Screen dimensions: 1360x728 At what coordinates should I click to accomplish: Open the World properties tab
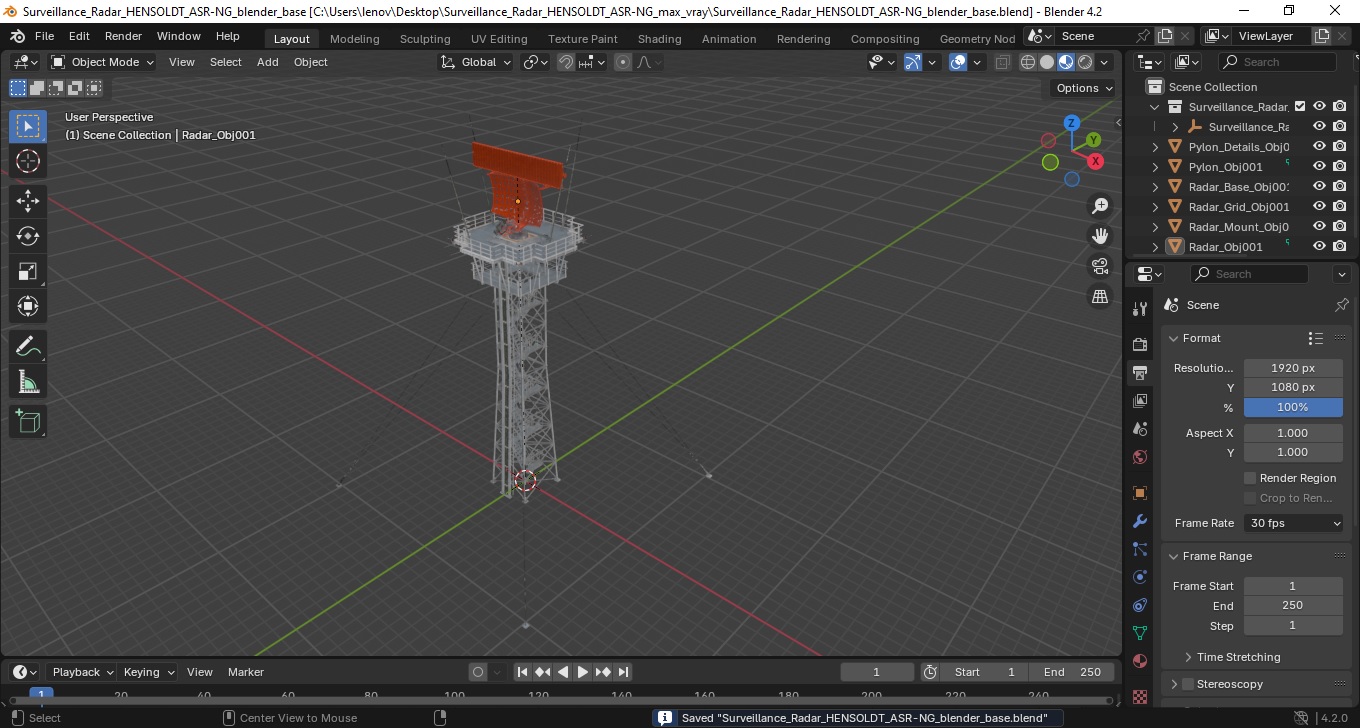point(1139,457)
